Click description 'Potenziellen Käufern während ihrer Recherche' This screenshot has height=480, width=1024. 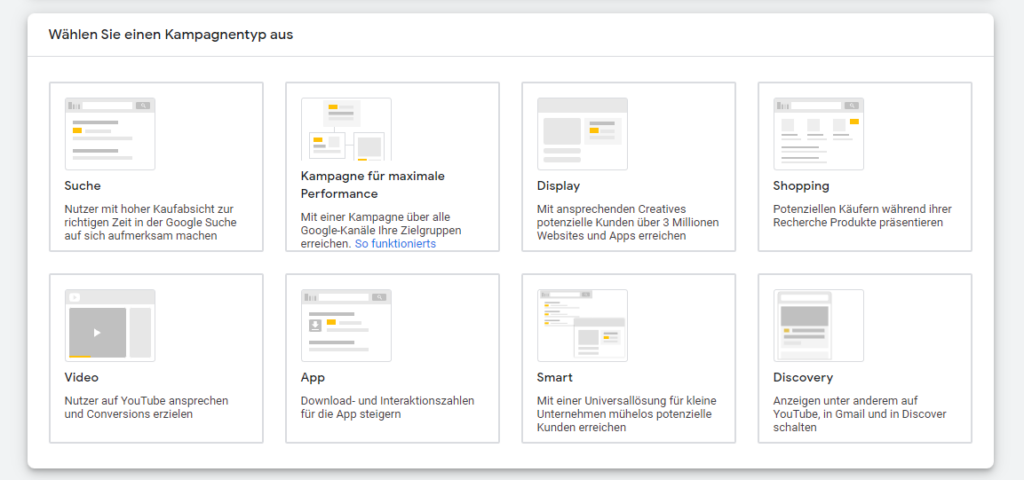[x=863, y=216]
